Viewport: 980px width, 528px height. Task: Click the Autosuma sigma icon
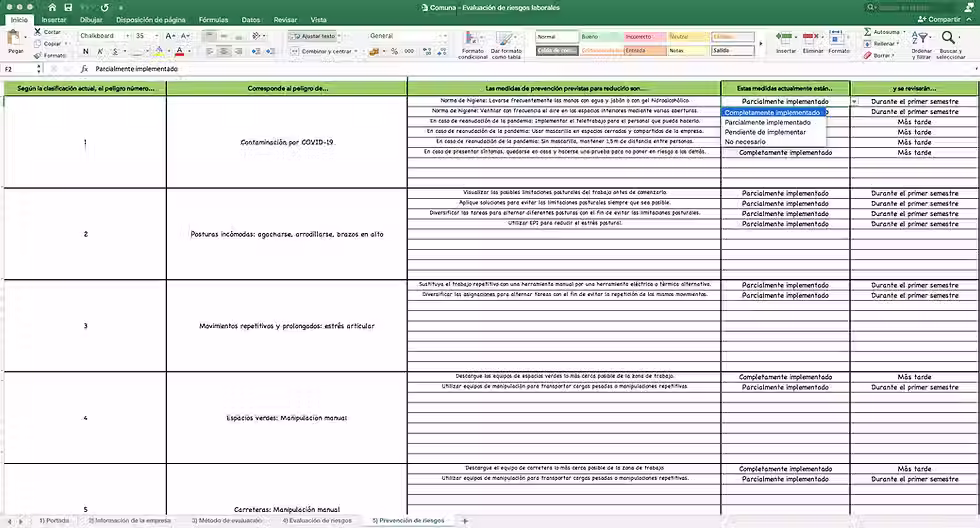pos(868,31)
